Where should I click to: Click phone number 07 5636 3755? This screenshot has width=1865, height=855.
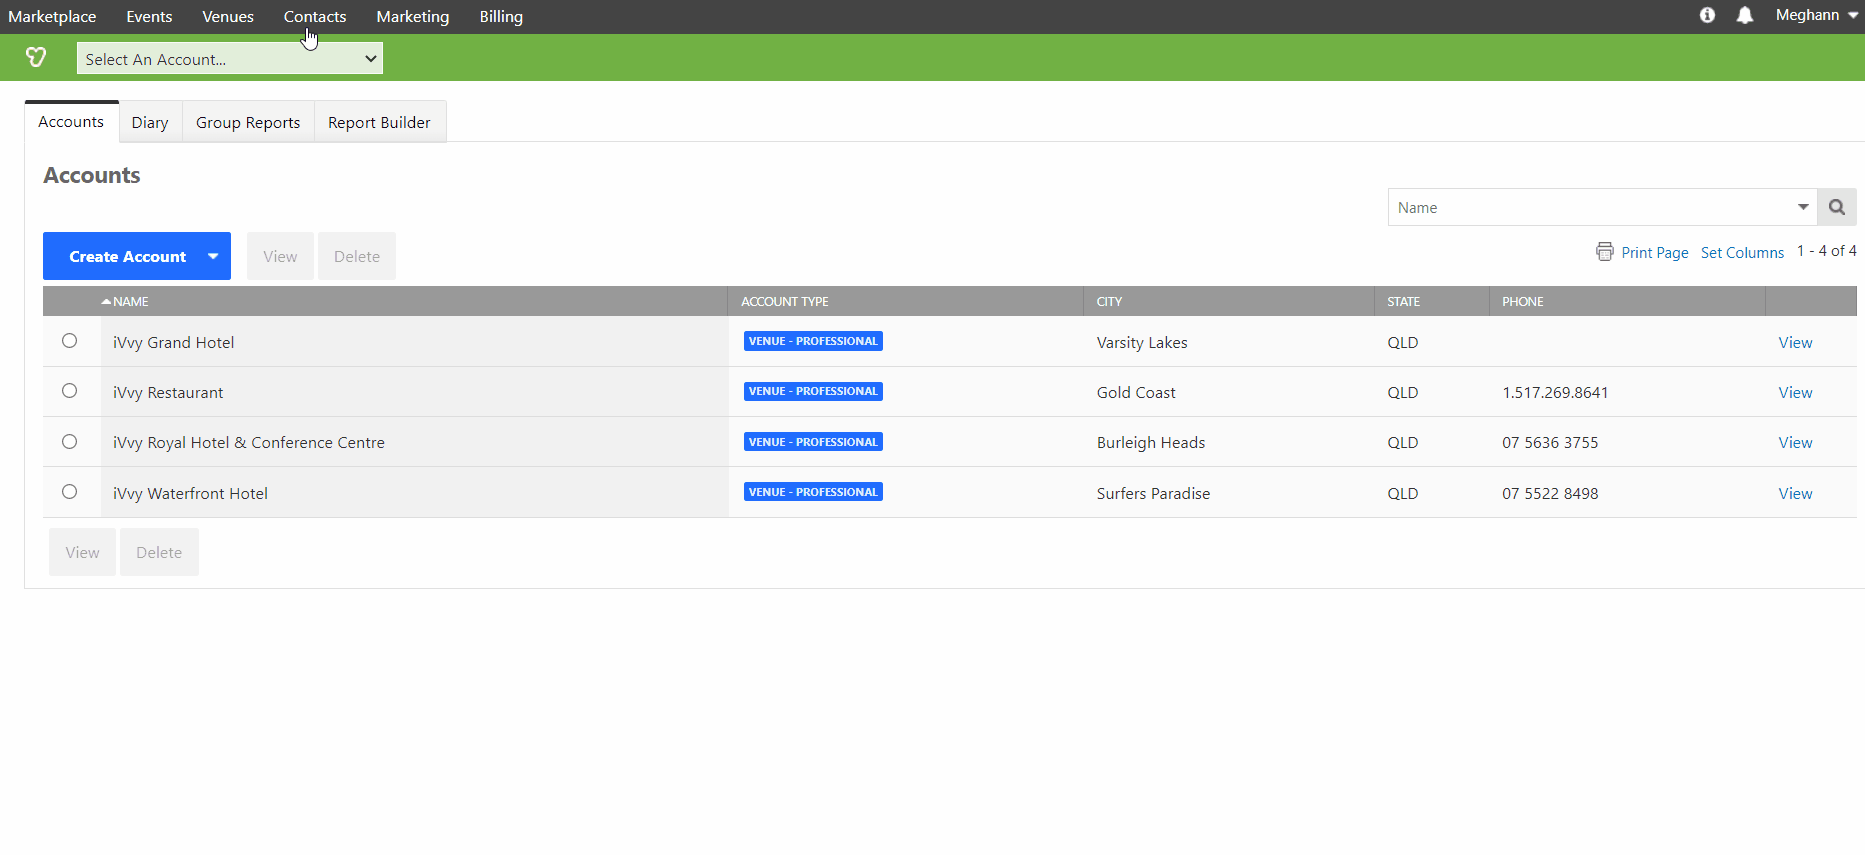(1550, 442)
